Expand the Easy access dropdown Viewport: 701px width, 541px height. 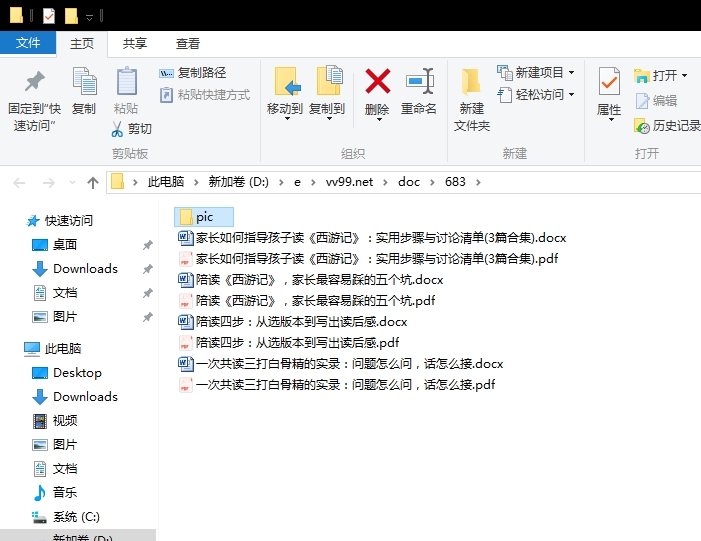[571, 95]
